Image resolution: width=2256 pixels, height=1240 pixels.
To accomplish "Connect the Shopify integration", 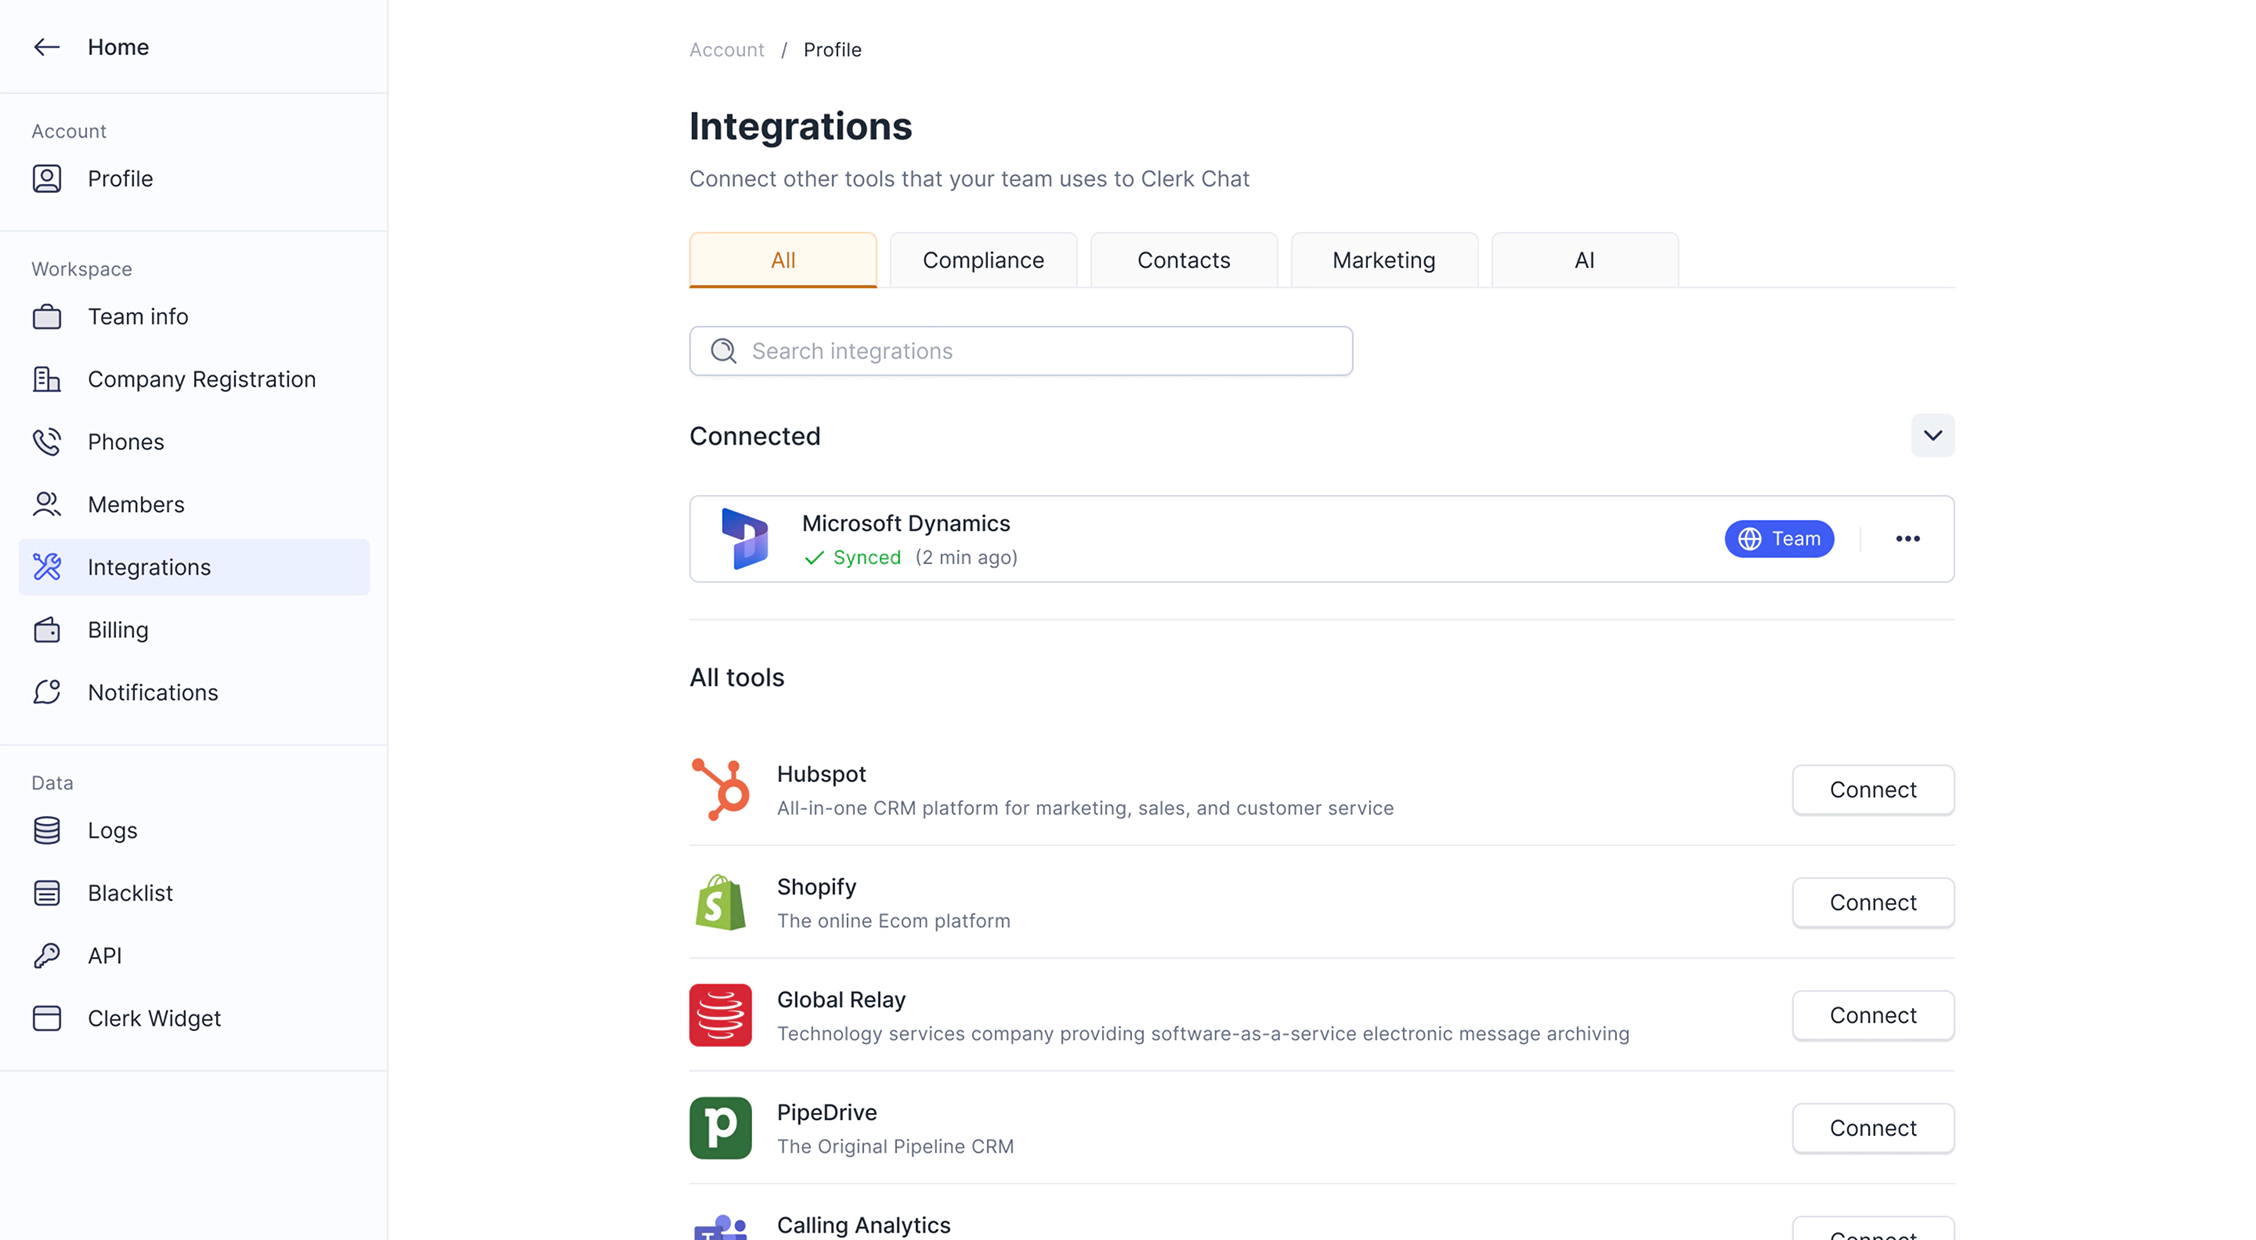I will click(1872, 902).
